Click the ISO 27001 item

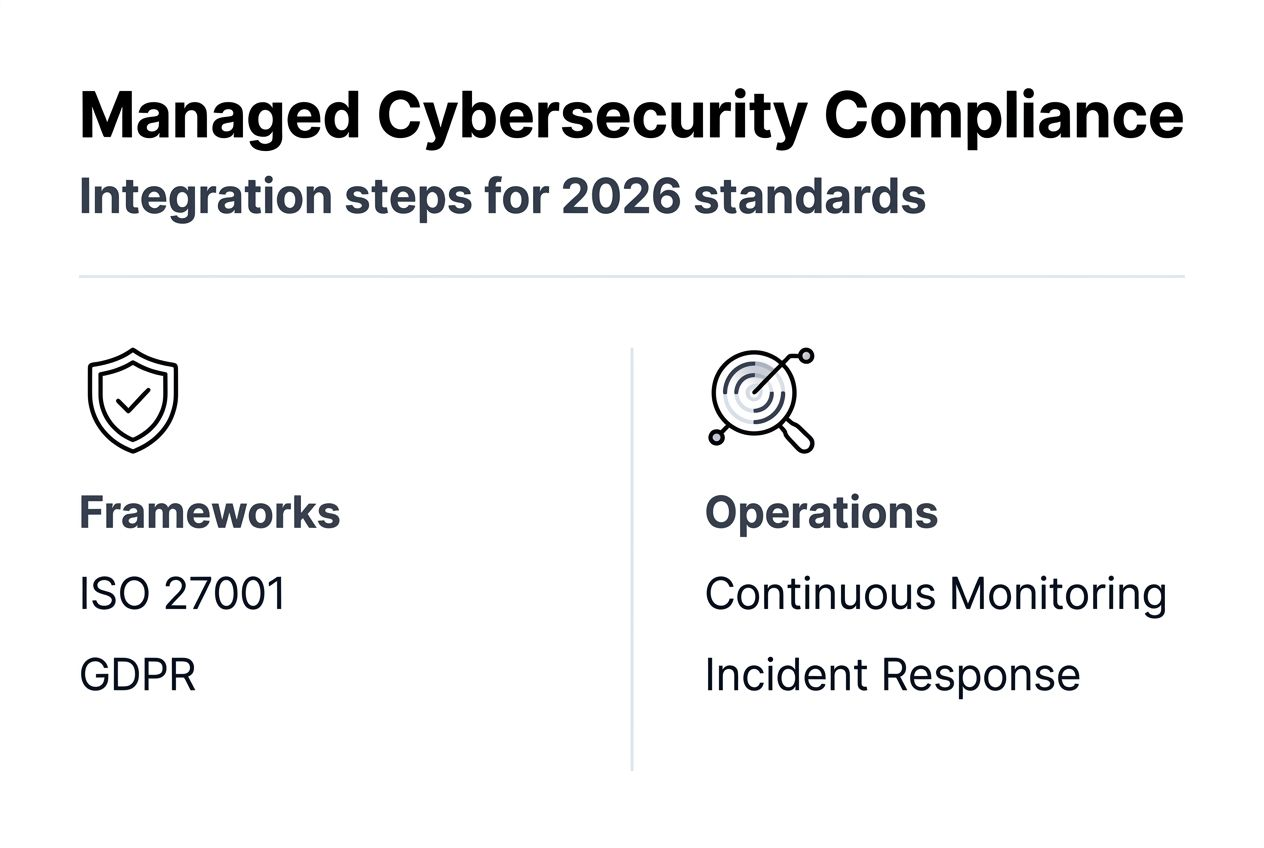[x=183, y=594]
